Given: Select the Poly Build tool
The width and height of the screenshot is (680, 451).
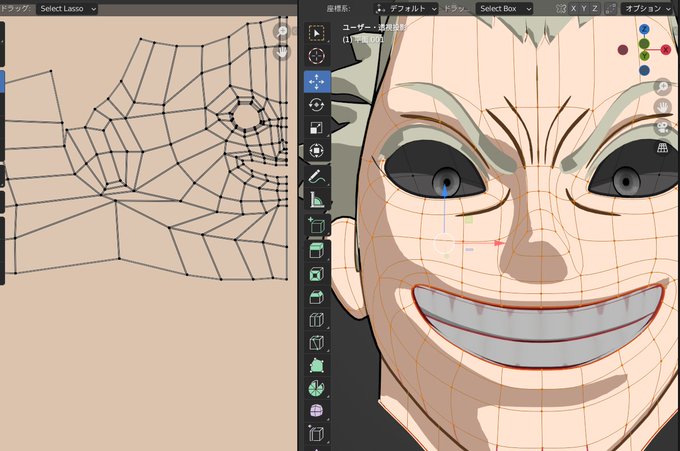Looking at the screenshot, I should pyautogui.click(x=317, y=366).
